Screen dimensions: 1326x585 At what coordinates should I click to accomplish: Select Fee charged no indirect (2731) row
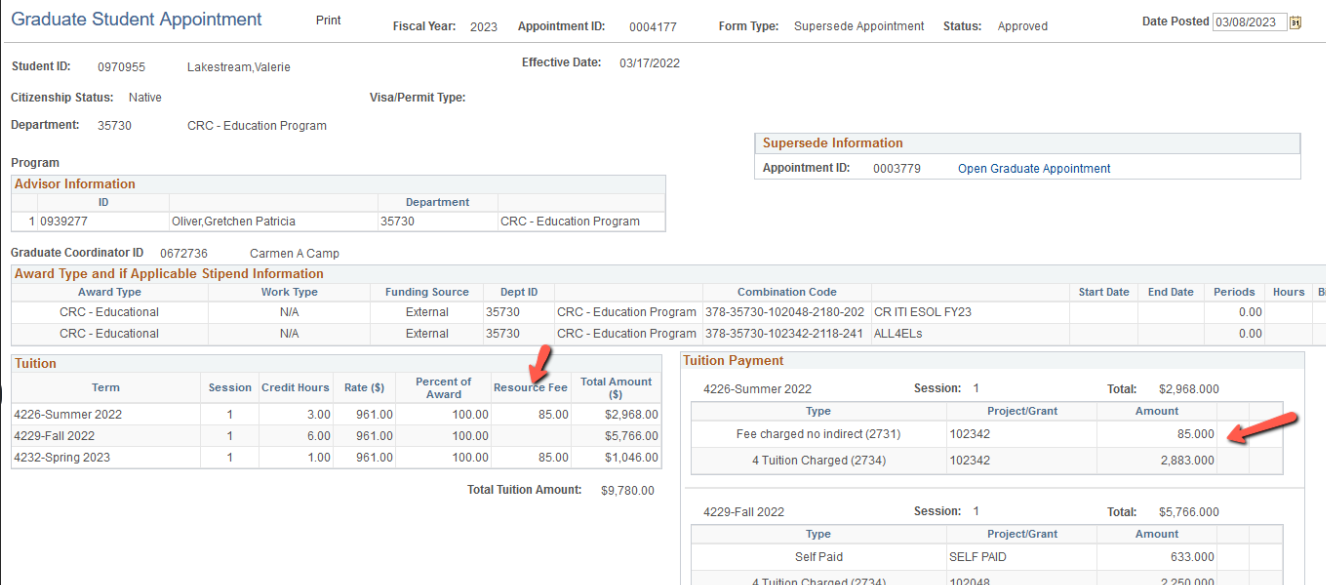point(818,434)
